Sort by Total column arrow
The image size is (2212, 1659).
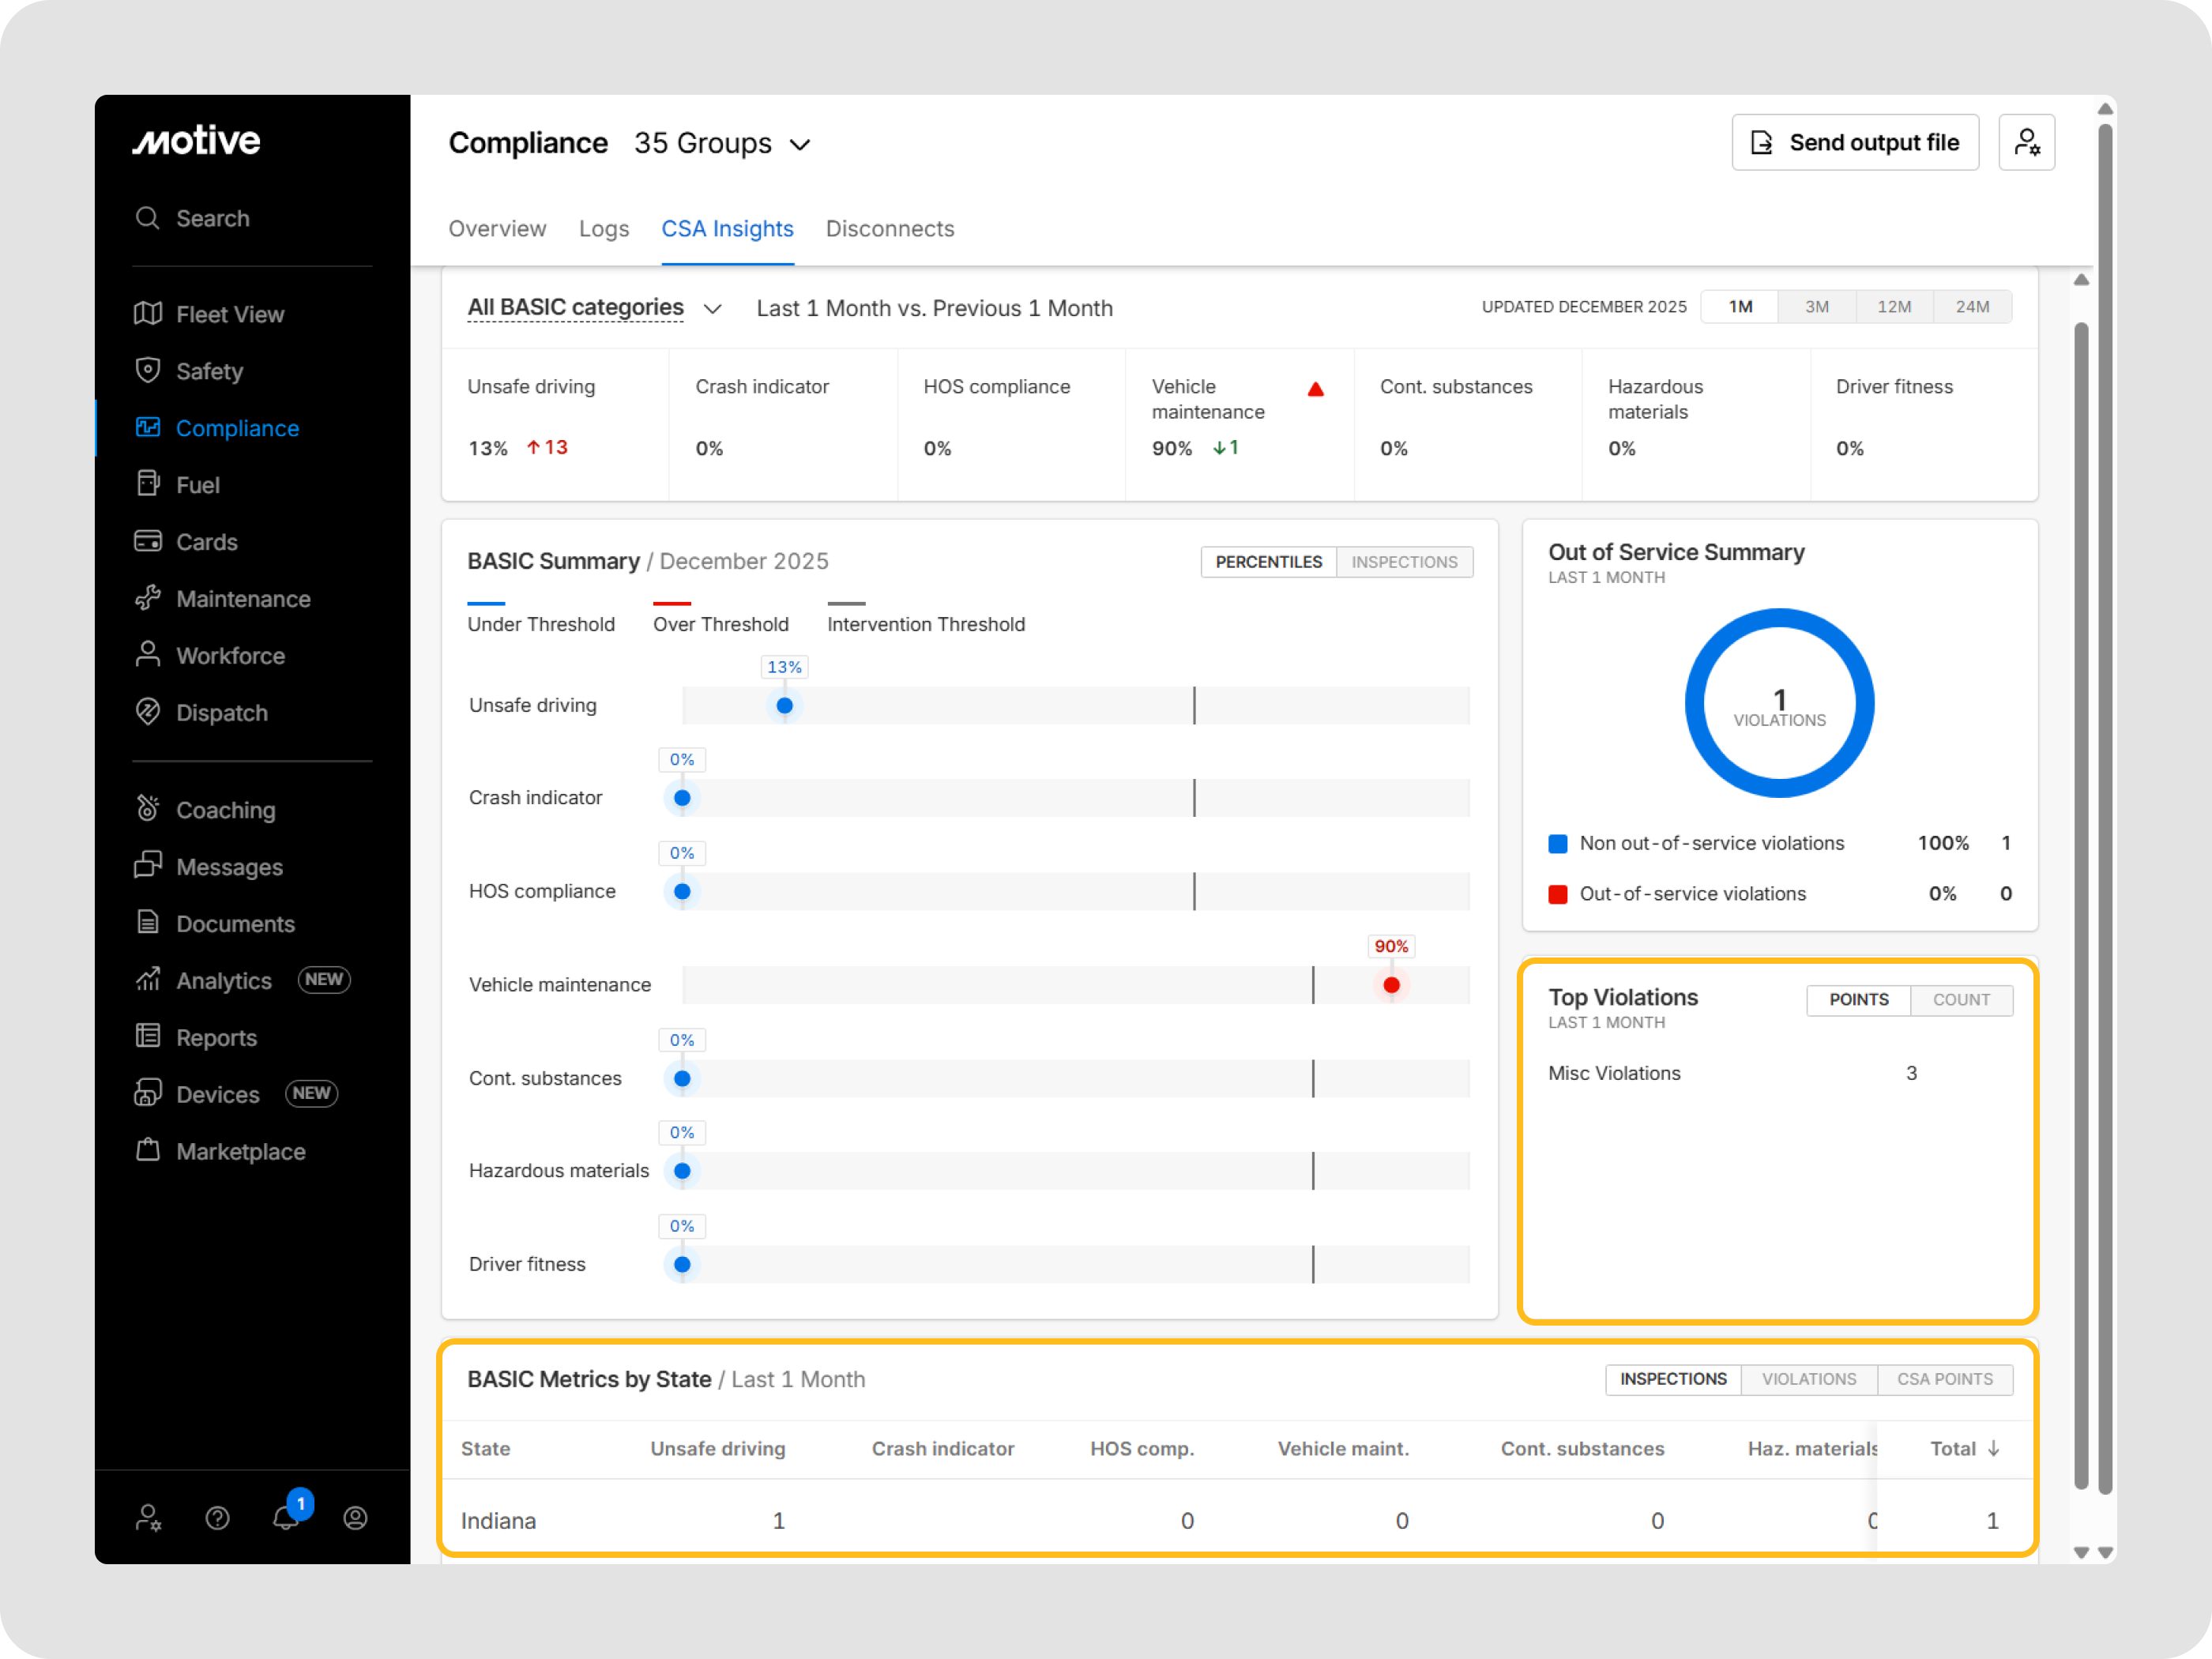pos(1993,1449)
